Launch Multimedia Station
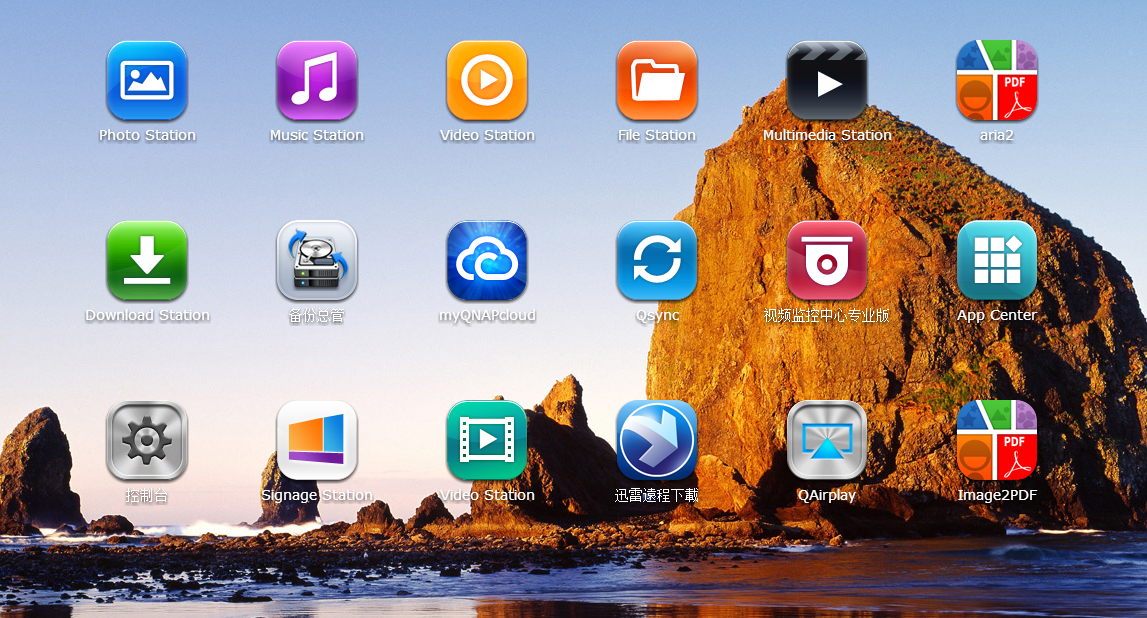Screen dimensions: 1147x618 click(827, 80)
